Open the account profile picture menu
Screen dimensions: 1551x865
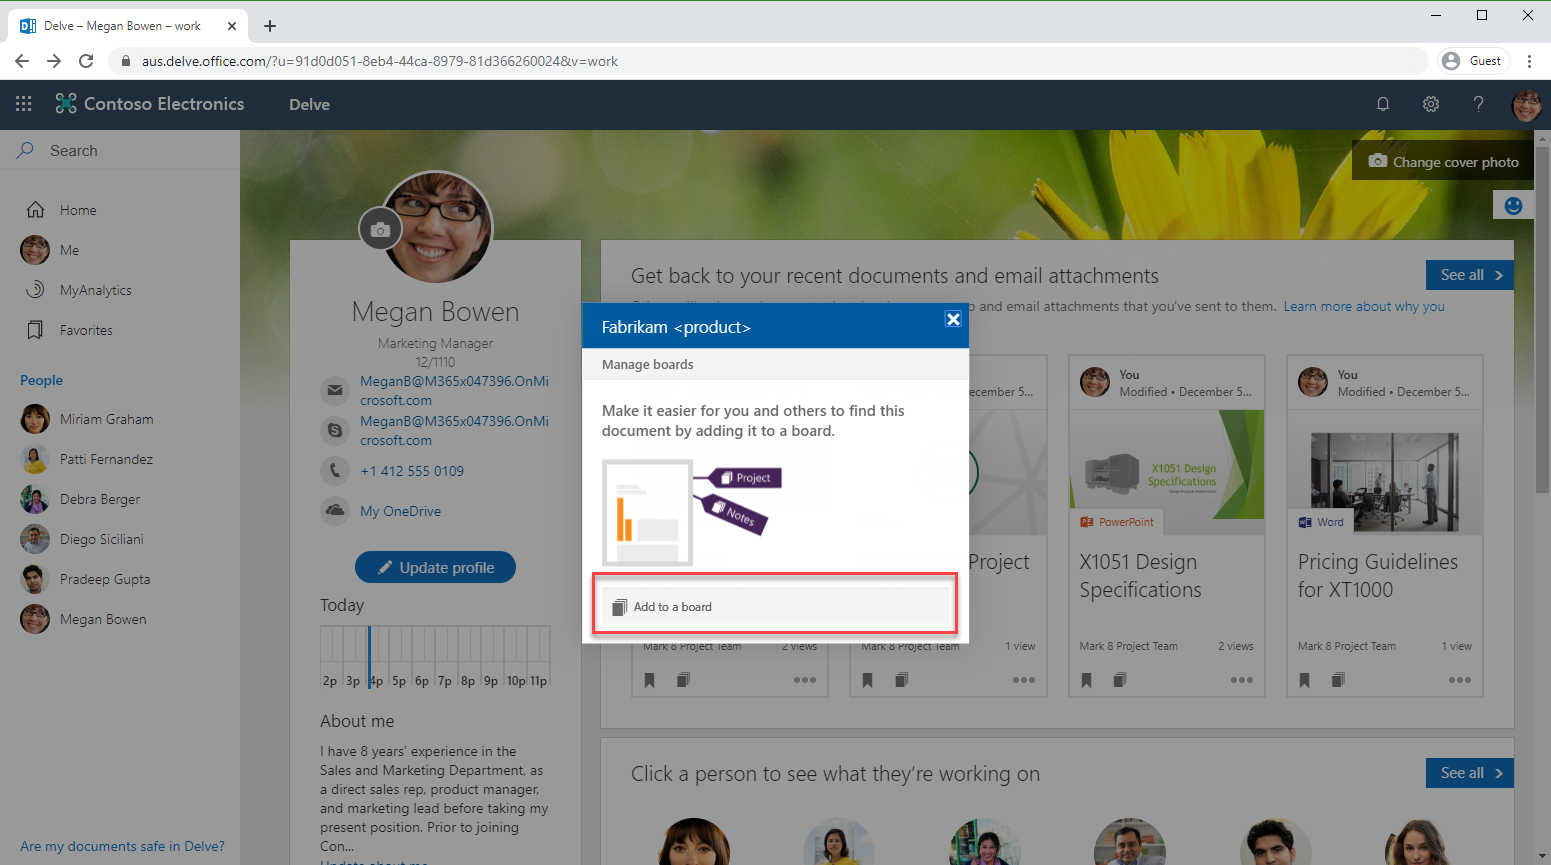pyautogui.click(x=1526, y=104)
